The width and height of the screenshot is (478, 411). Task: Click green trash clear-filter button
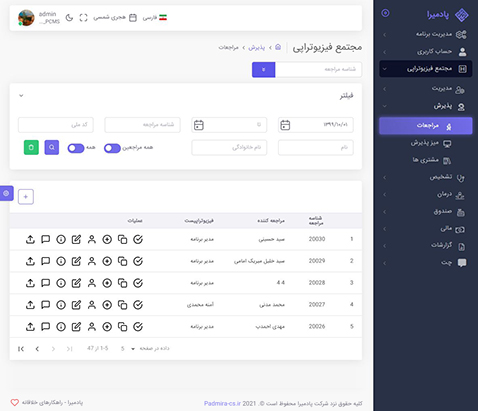tap(31, 147)
